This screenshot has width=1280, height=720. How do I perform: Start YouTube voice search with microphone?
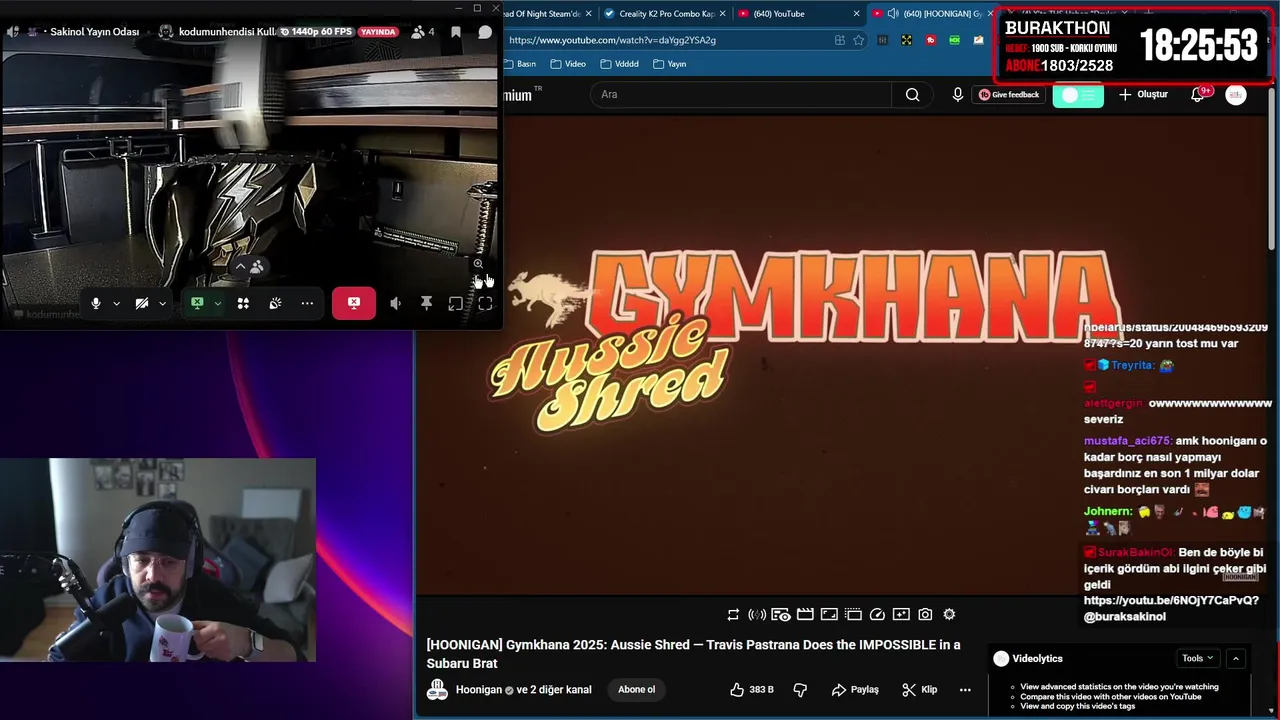958,94
